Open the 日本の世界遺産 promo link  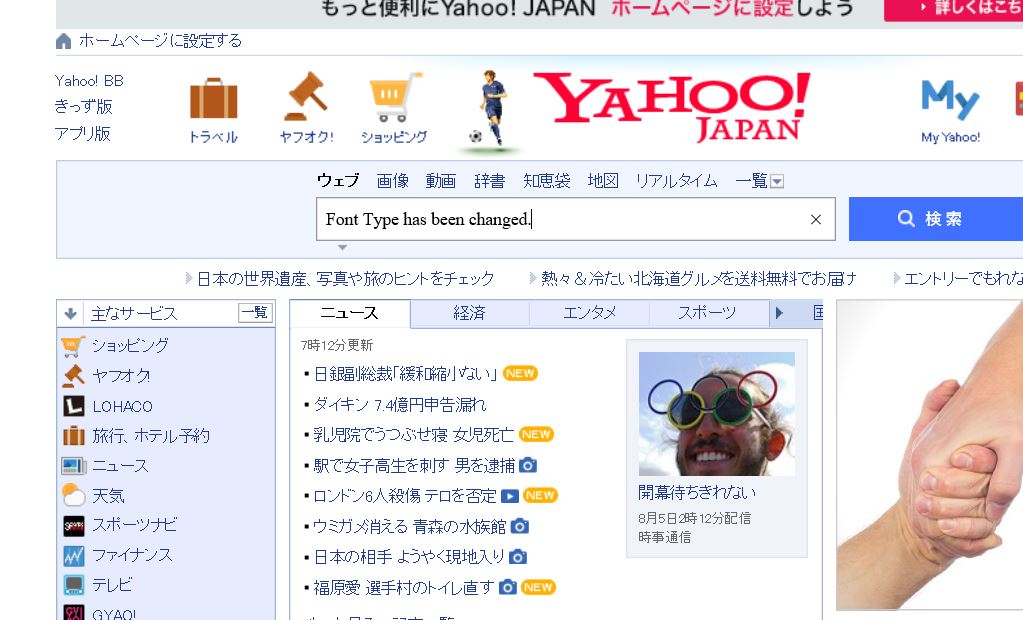point(346,279)
